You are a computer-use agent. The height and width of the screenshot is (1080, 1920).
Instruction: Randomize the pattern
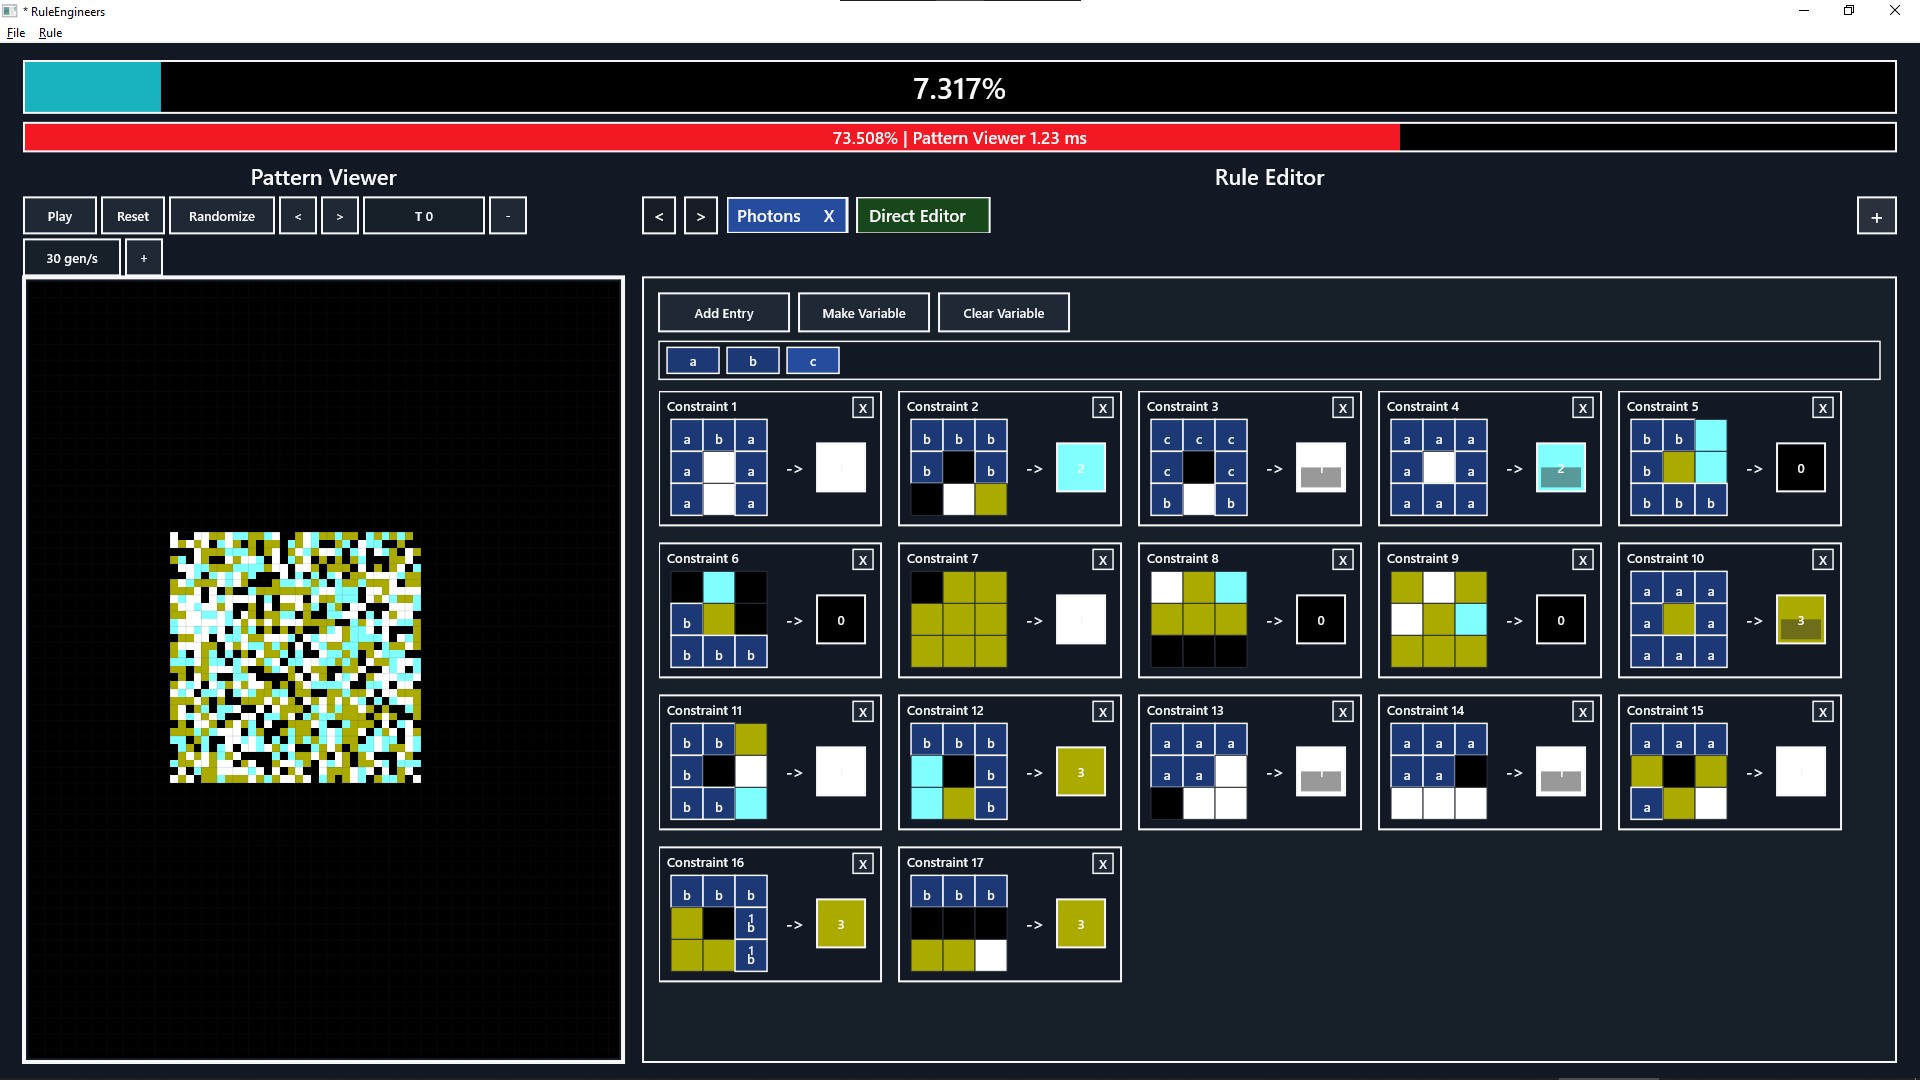click(x=222, y=216)
